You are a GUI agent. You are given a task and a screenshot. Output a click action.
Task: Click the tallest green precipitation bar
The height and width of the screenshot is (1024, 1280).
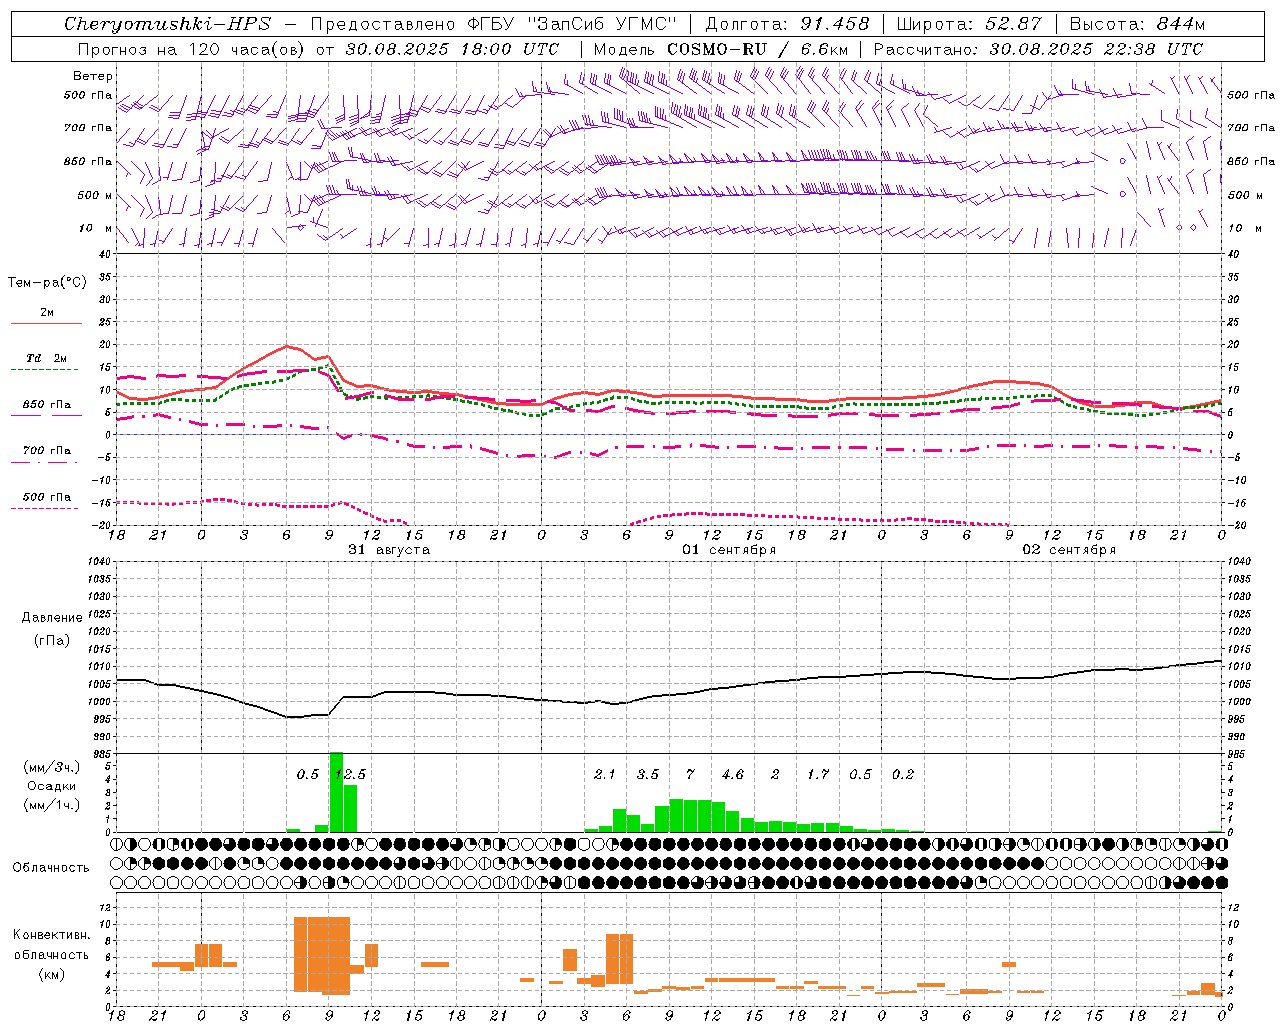tap(336, 792)
